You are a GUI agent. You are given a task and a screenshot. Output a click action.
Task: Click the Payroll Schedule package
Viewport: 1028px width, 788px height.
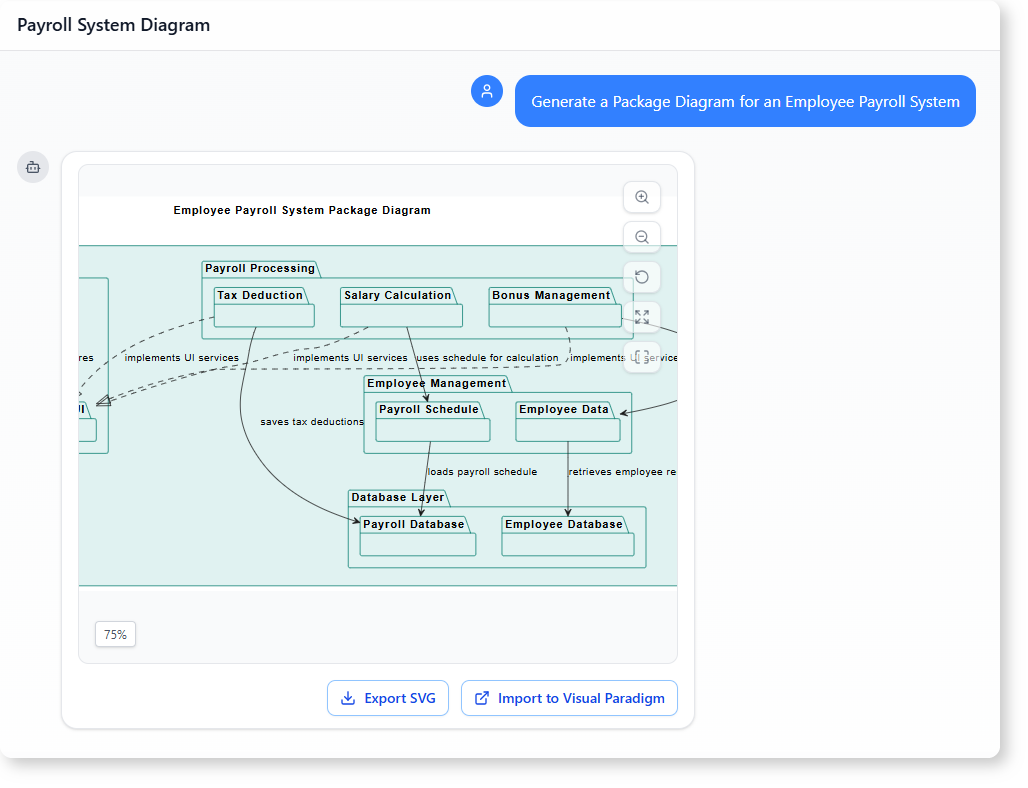click(433, 422)
